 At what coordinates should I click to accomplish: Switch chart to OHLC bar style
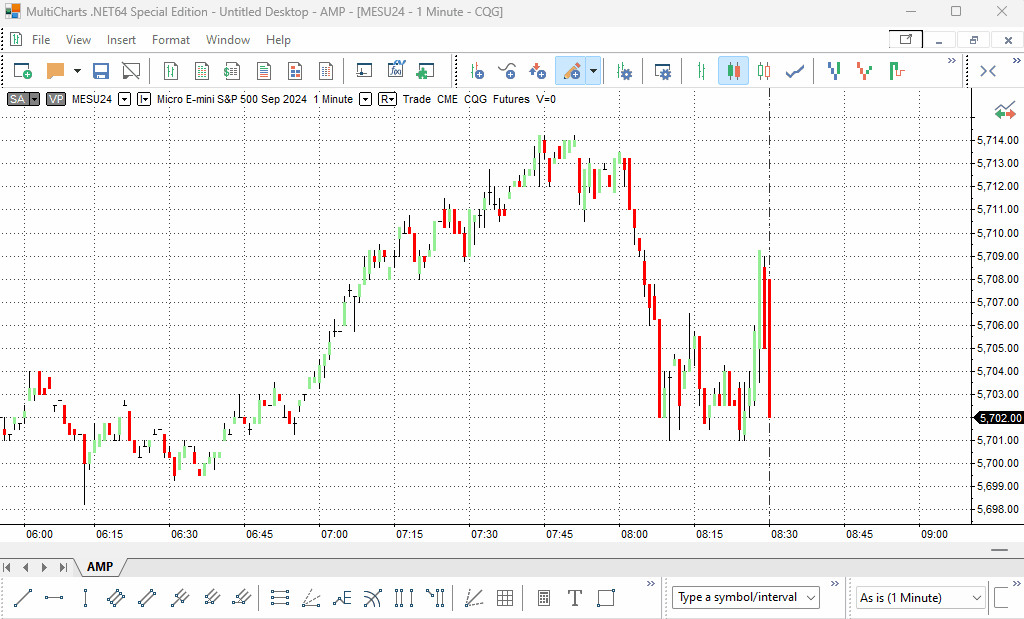coord(701,71)
